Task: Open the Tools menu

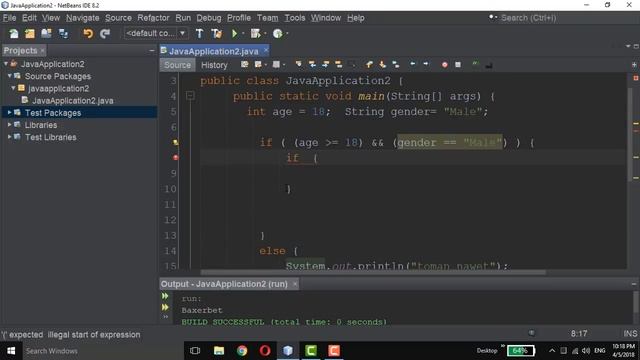Action: point(295,18)
